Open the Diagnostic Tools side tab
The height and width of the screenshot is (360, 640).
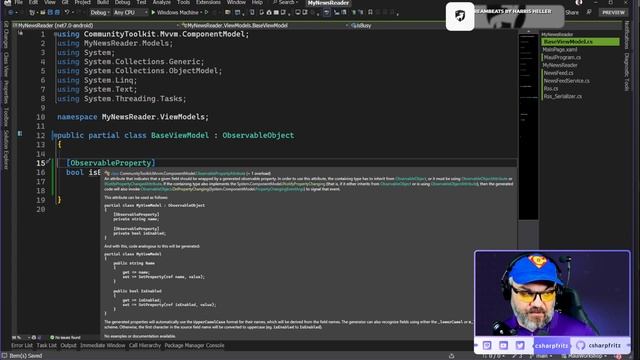tap(627, 72)
